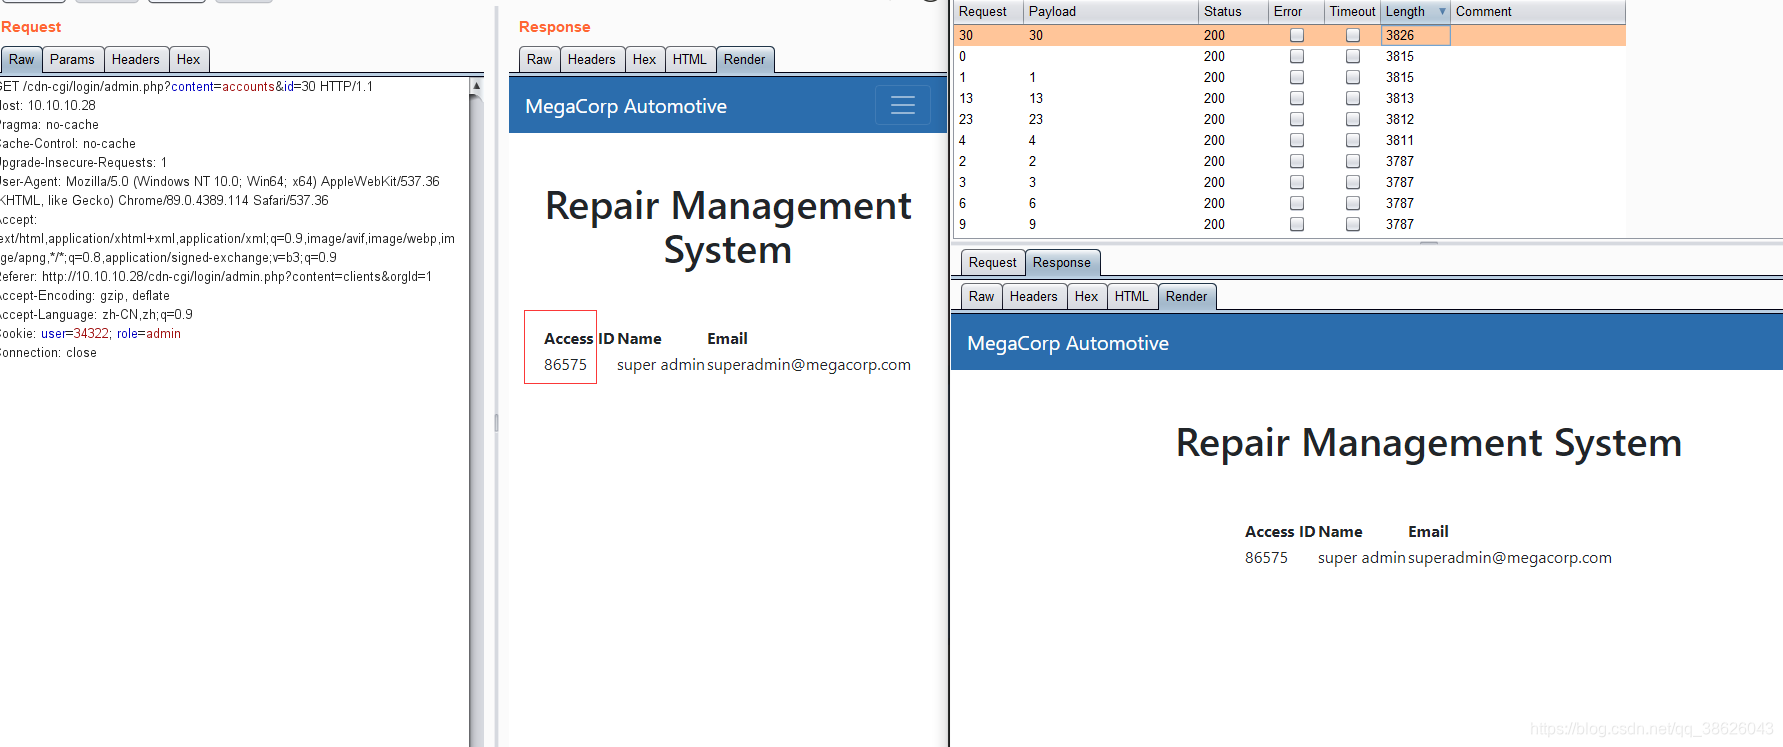Open Headers sub-tab in Intruder response viewer
Screen dimensions: 1783x747
click(1033, 297)
